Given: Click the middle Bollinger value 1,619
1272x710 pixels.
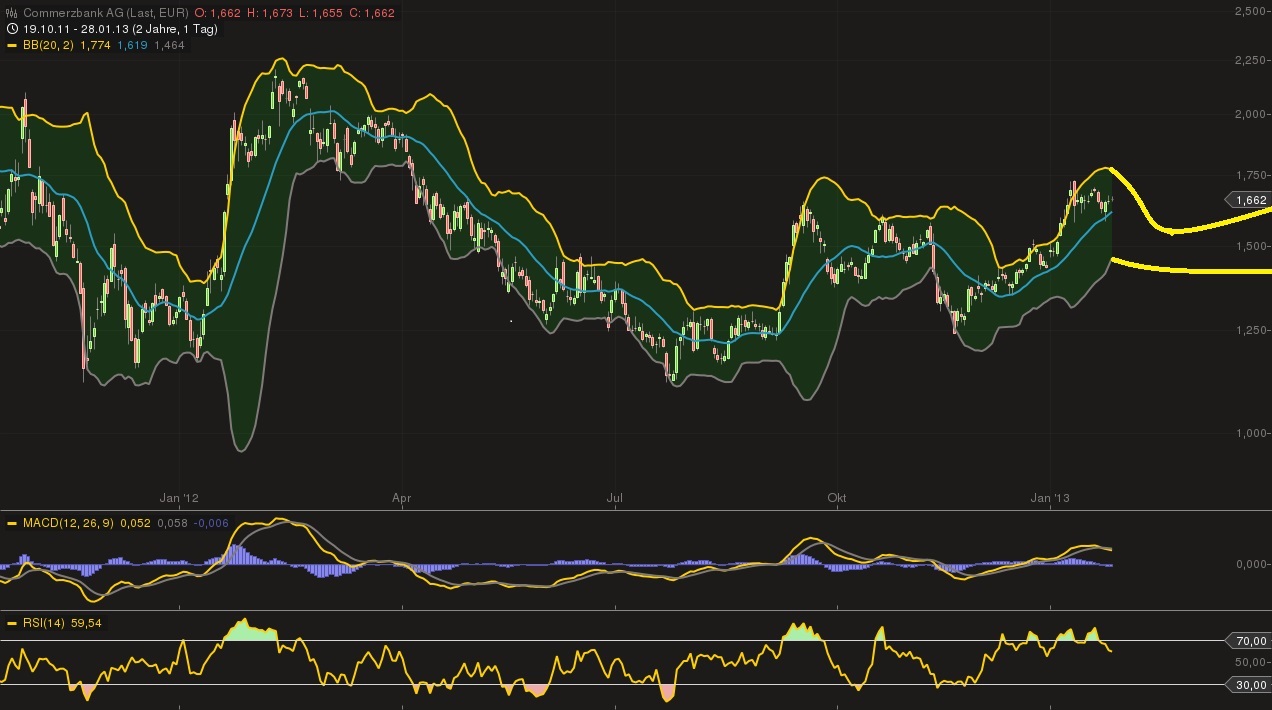Looking at the screenshot, I should click(132, 45).
